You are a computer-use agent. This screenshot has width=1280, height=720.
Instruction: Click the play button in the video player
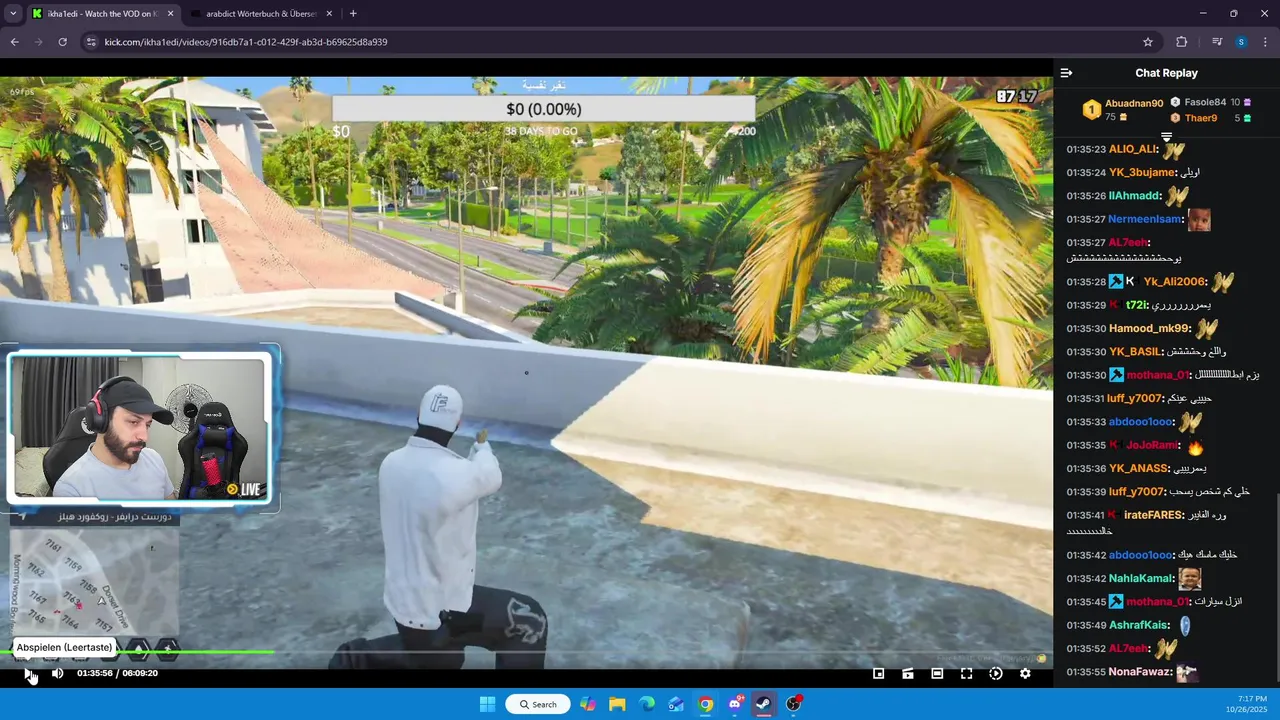tap(28, 673)
